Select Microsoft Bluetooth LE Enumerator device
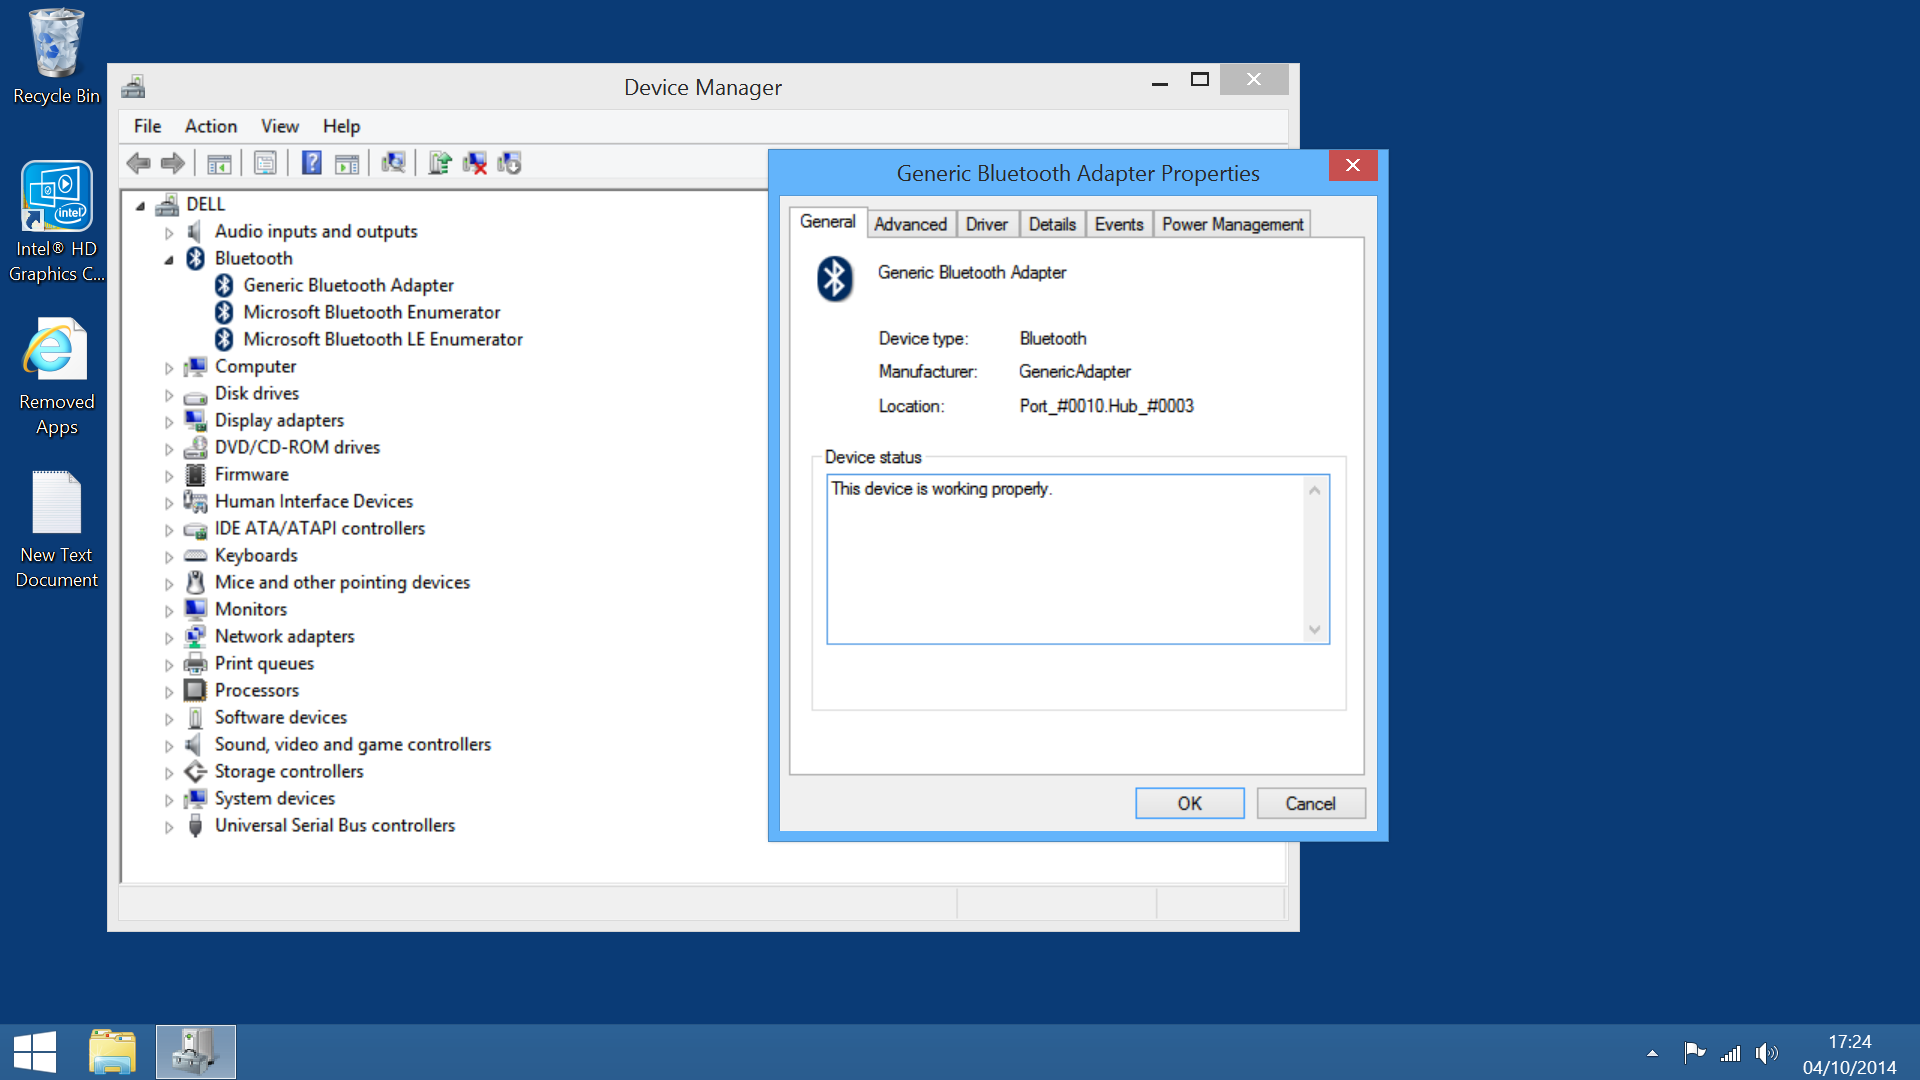Screen dimensions: 1920x1080 coord(382,339)
